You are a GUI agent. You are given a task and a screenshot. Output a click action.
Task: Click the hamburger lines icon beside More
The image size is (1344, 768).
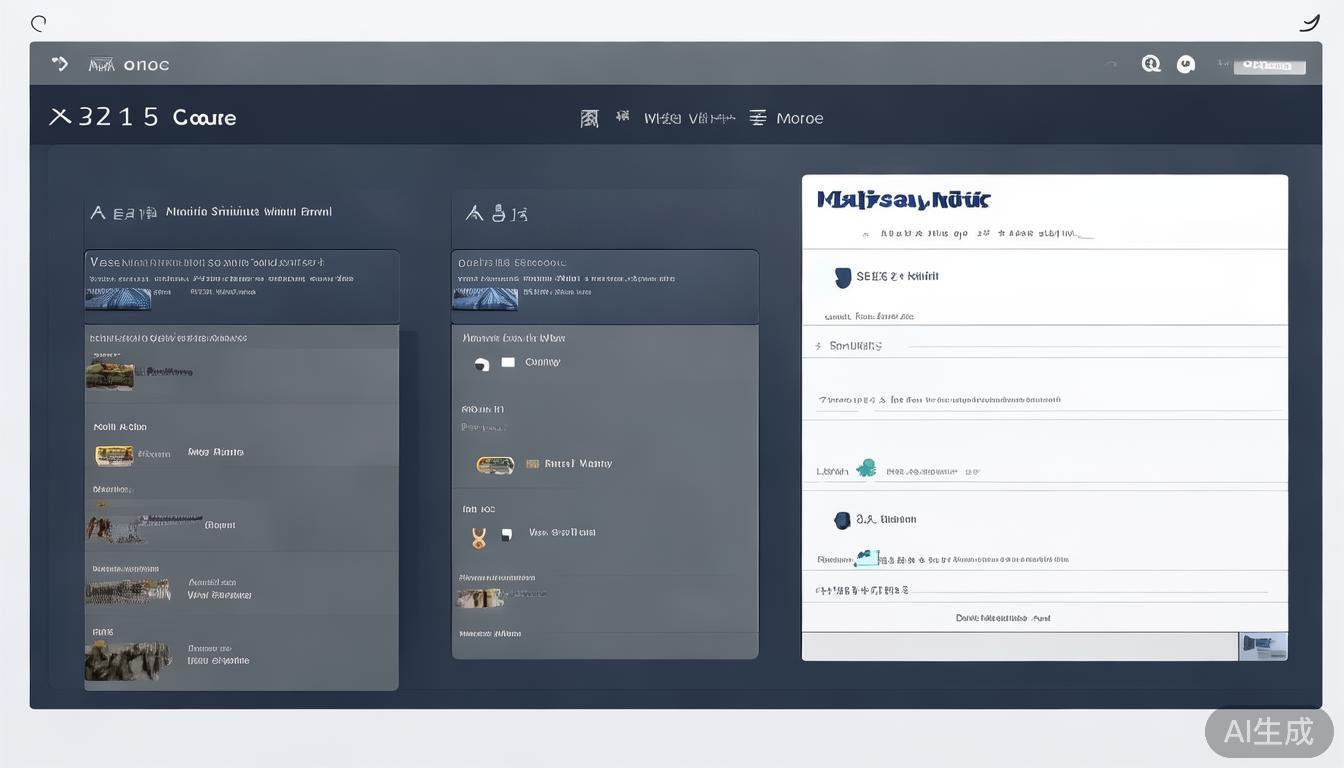pos(758,118)
